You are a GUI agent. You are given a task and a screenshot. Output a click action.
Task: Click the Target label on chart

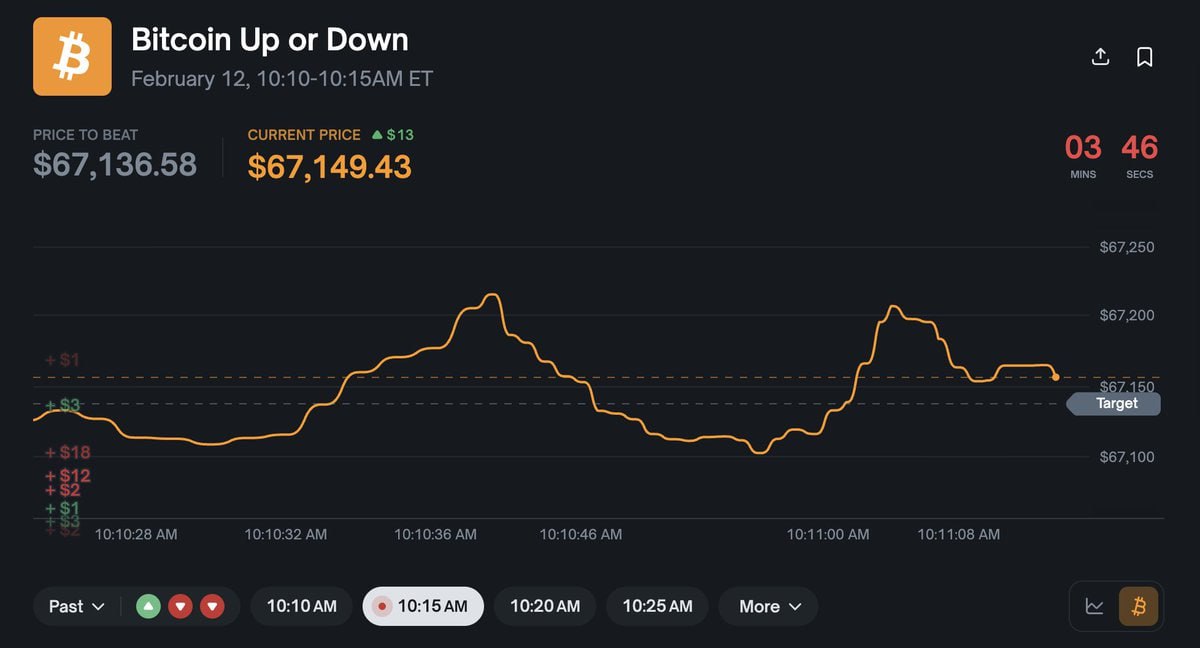1116,404
